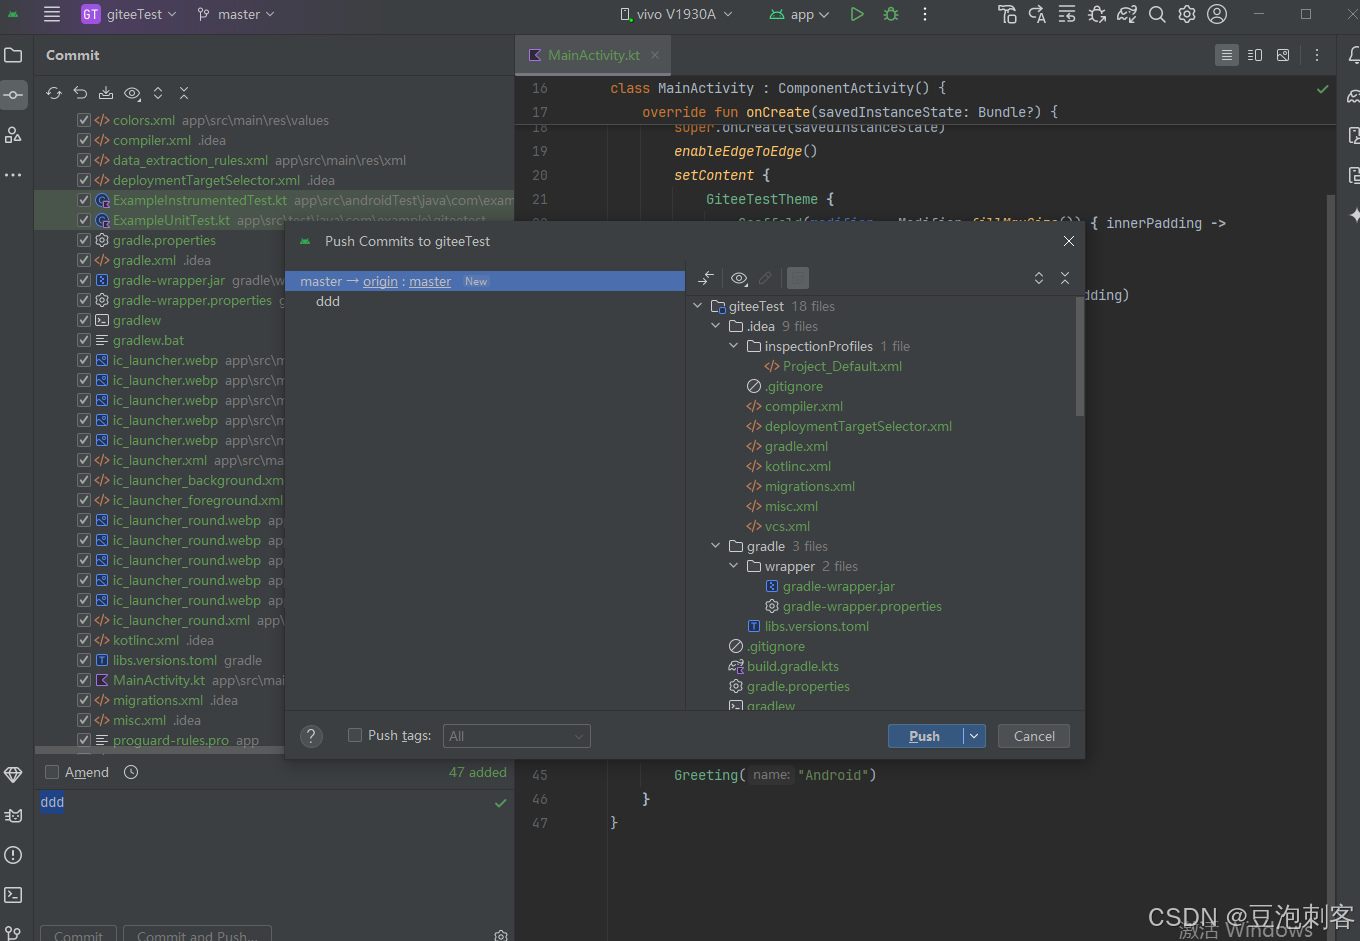1360x941 pixels.
Task: Open editor tab options (three dots)
Action: [x=1317, y=55]
